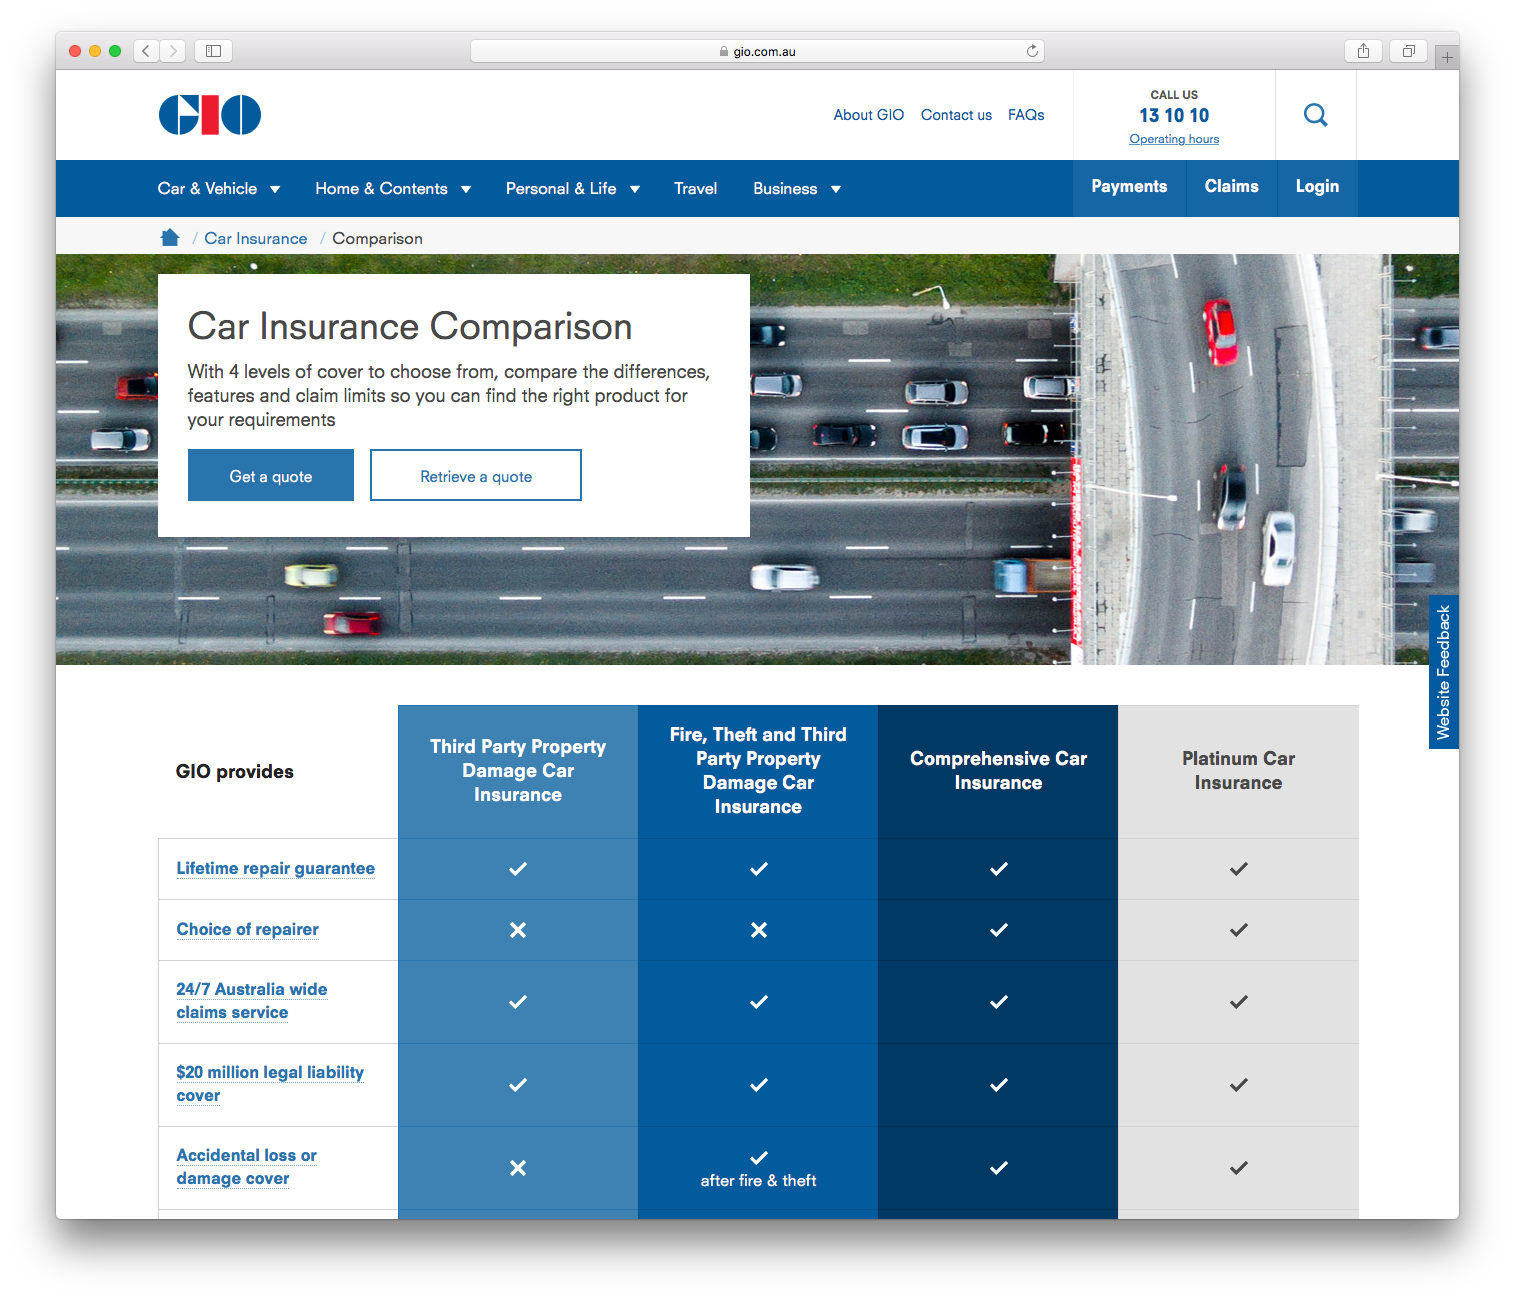1515x1299 pixels.
Task: Go forward with the browser forward arrow
Action: point(173,51)
